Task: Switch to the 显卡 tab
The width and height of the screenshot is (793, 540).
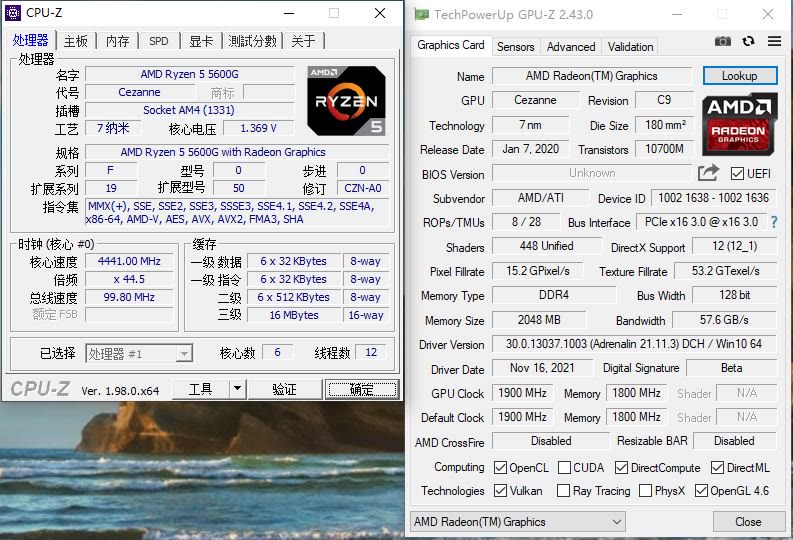Action: [x=201, y=41]
